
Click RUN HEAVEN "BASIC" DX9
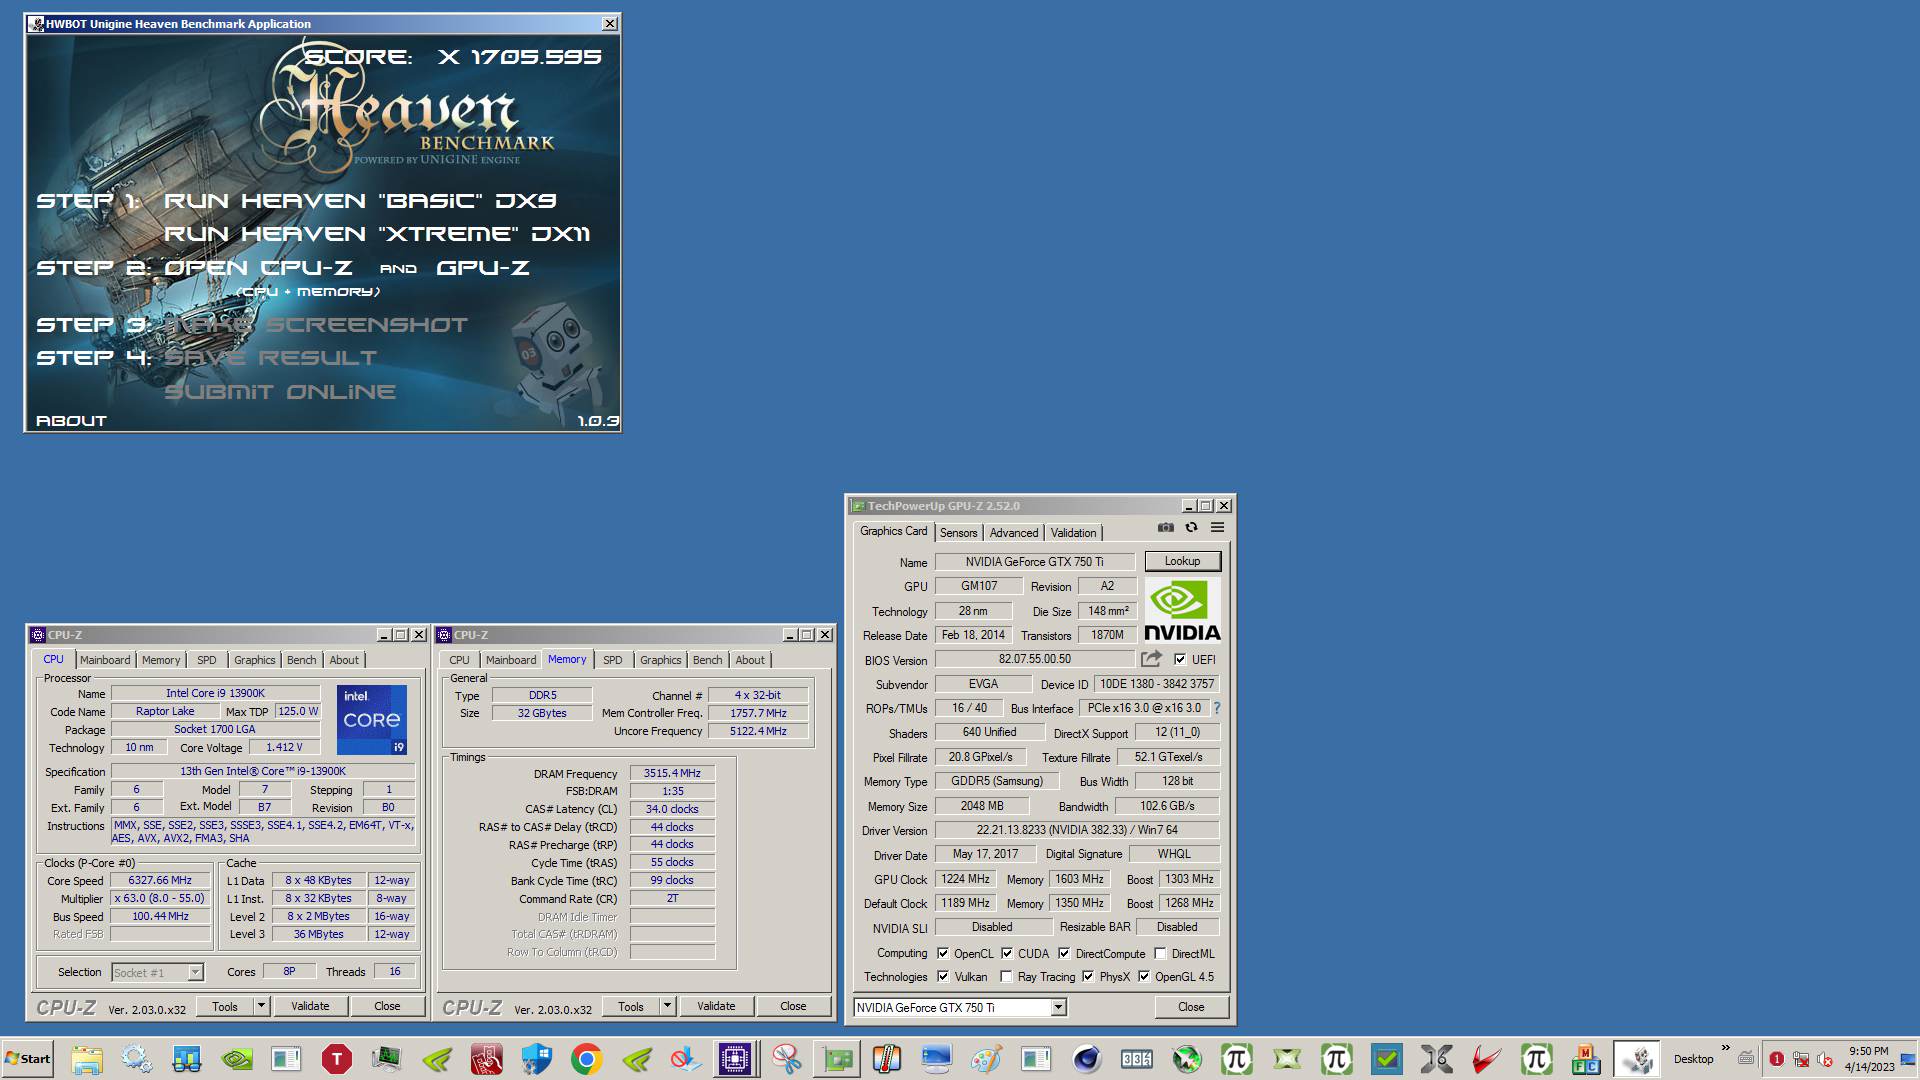[360, 200]
